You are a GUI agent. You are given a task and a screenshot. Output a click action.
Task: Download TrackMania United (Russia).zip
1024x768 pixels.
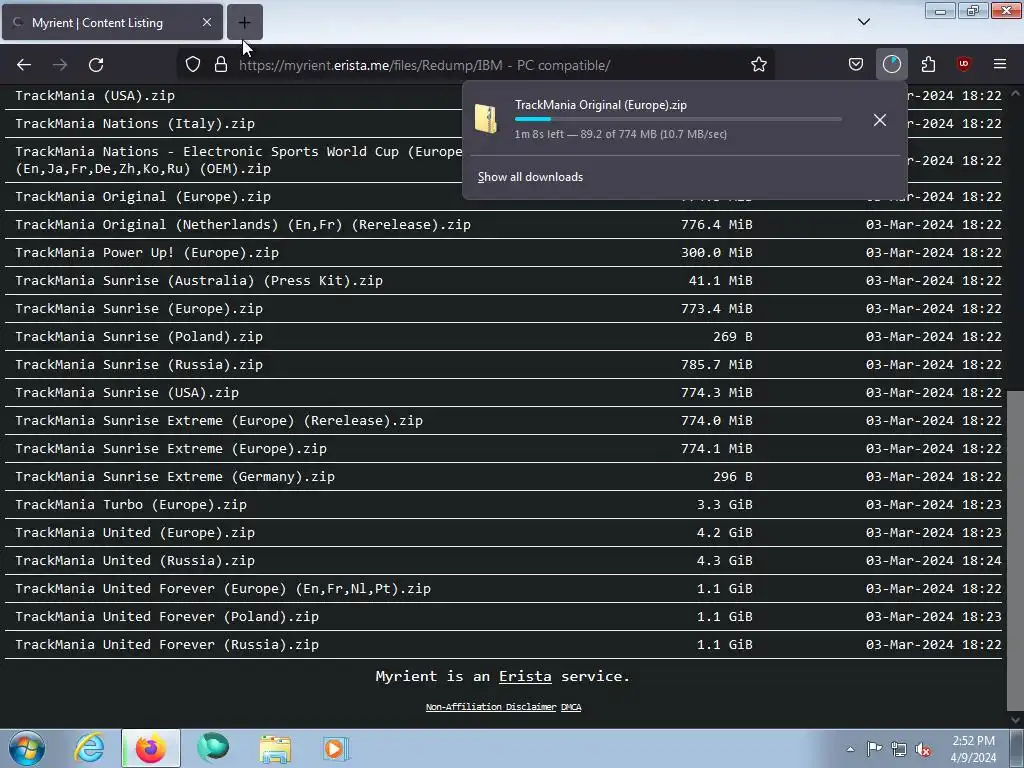tap(135, 561)
